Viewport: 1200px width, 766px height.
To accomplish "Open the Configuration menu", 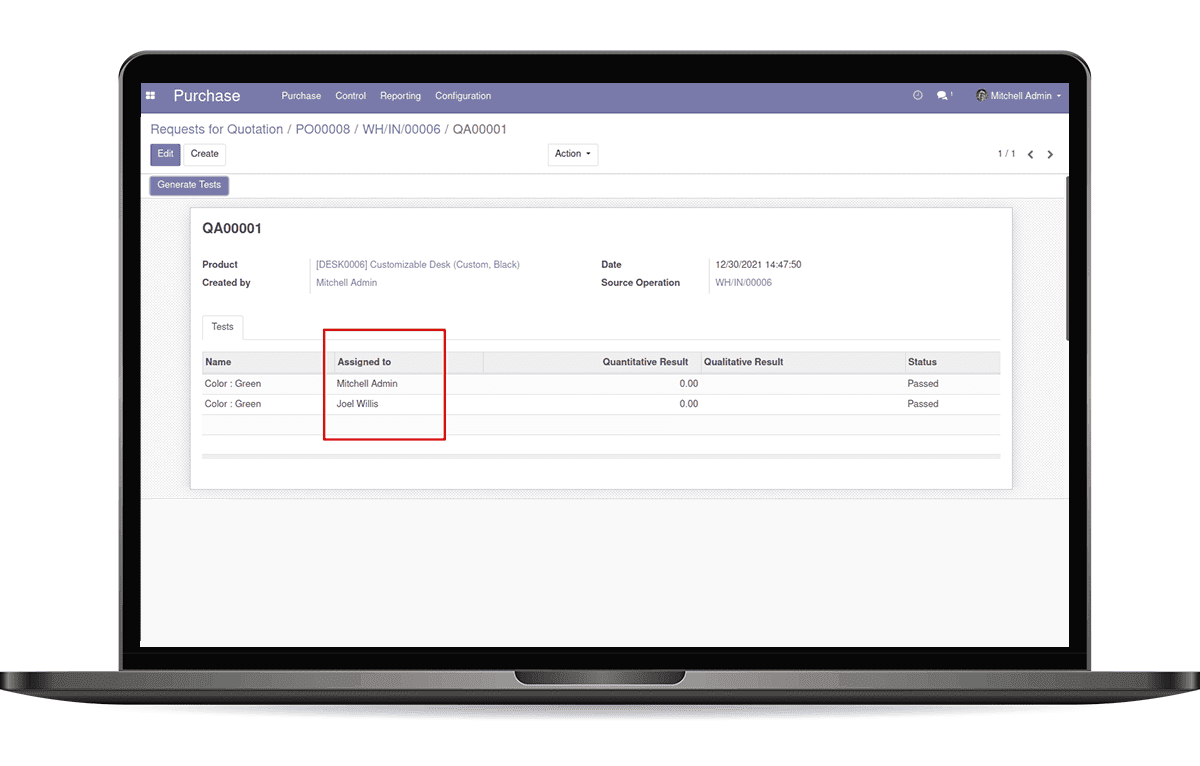I will (x=463, y=96).
